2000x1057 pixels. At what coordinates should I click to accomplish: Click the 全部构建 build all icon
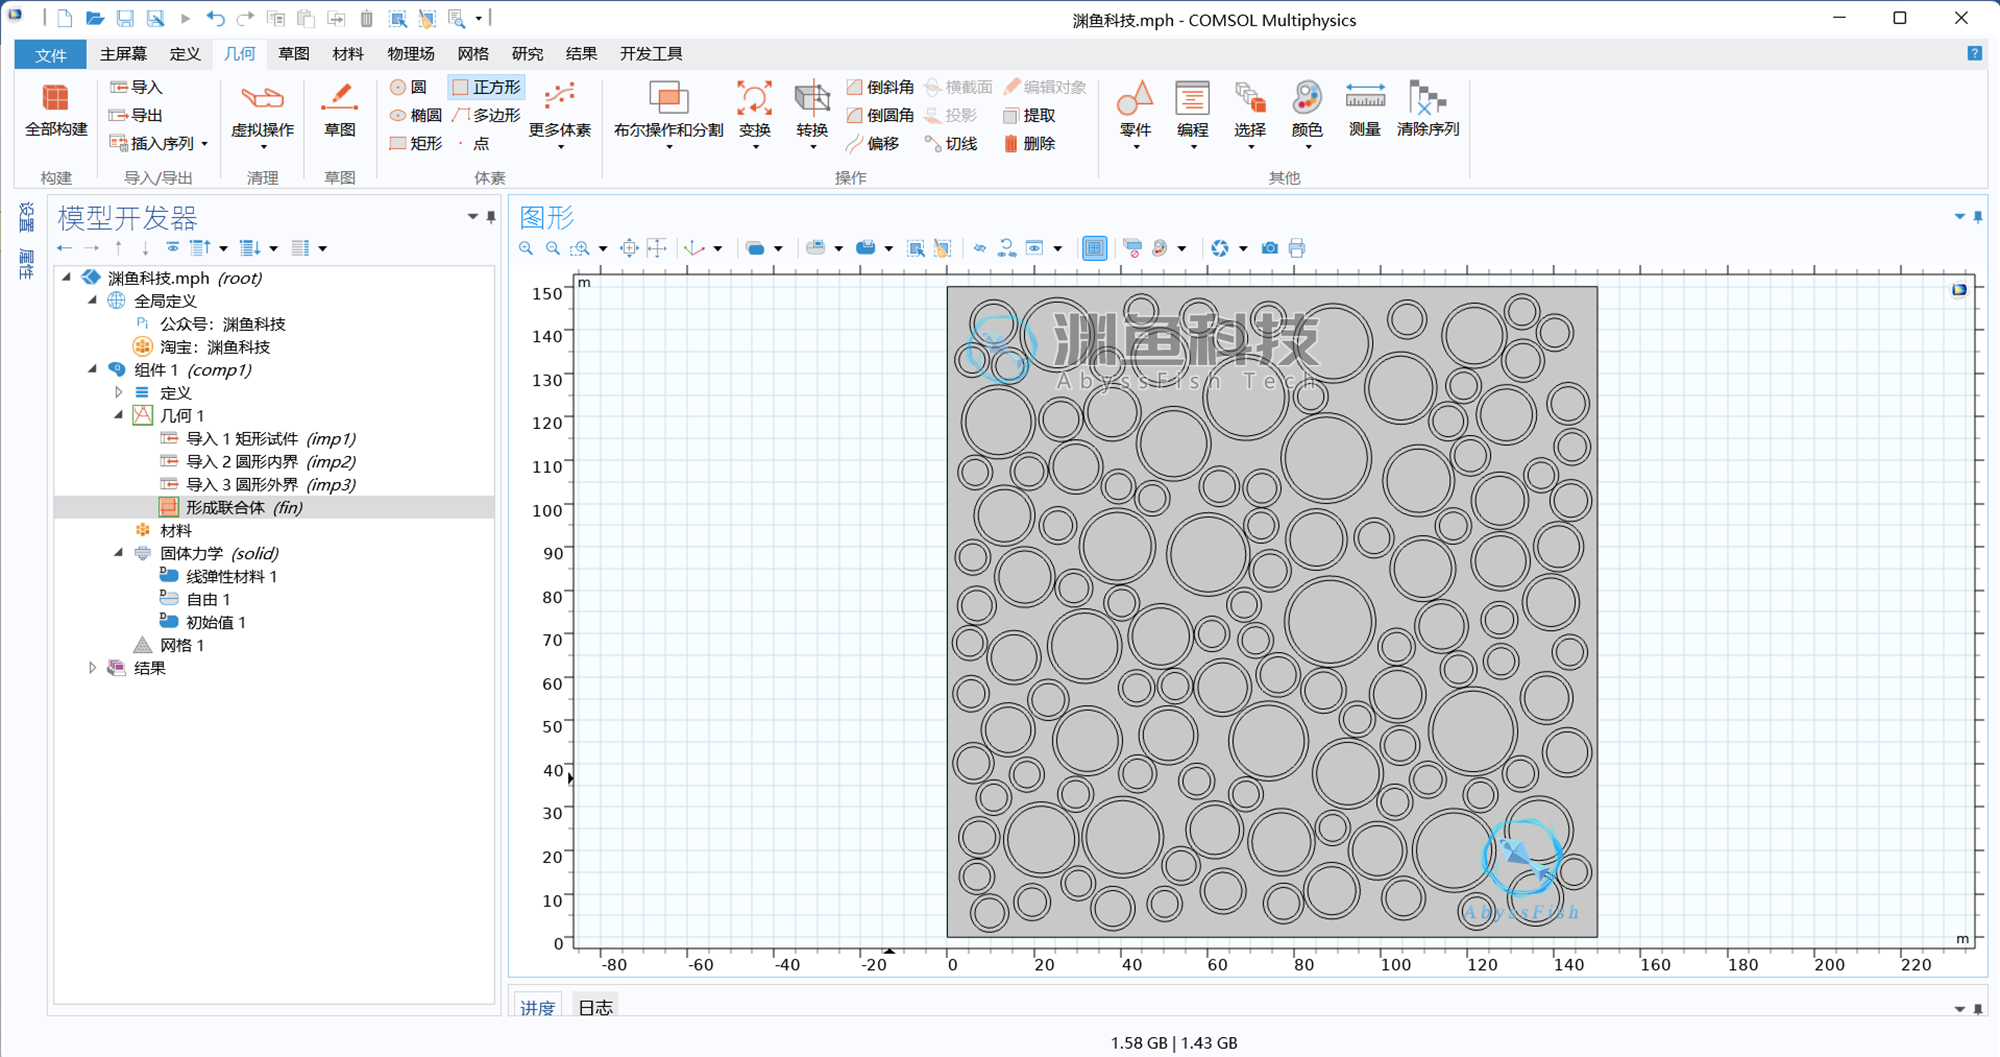tap(56, 110)
